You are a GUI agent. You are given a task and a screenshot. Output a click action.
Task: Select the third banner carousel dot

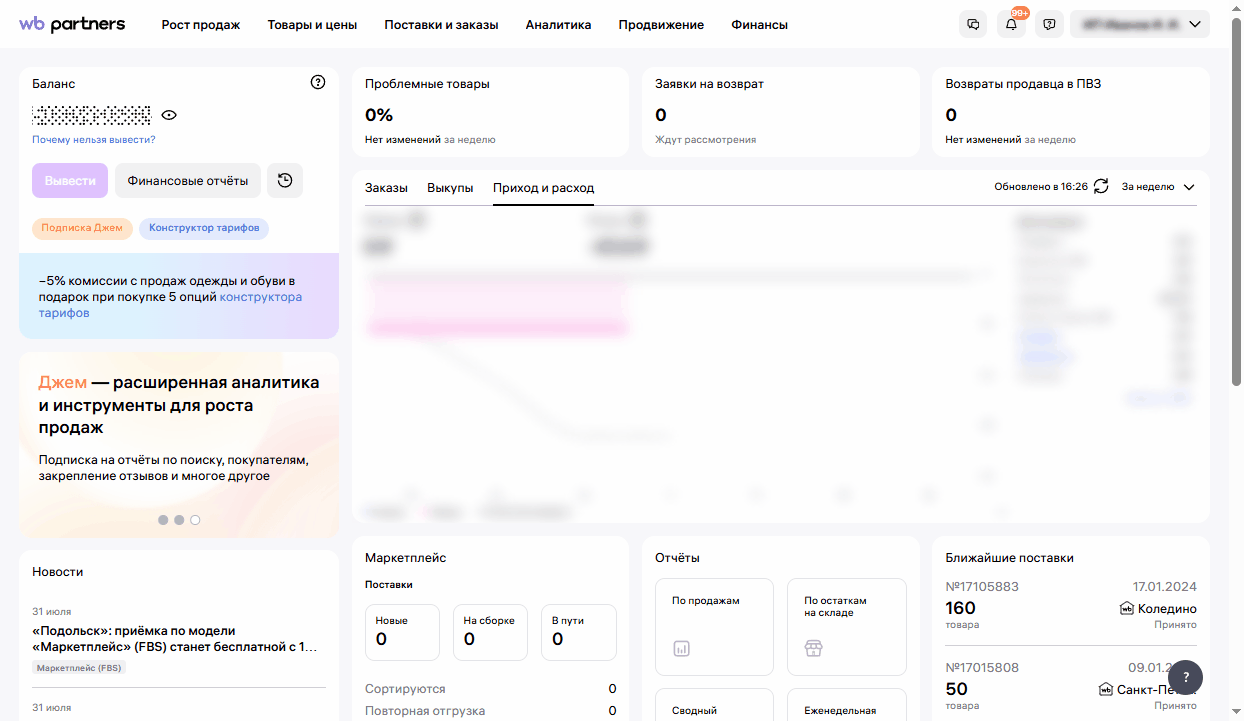coord(195,520)
